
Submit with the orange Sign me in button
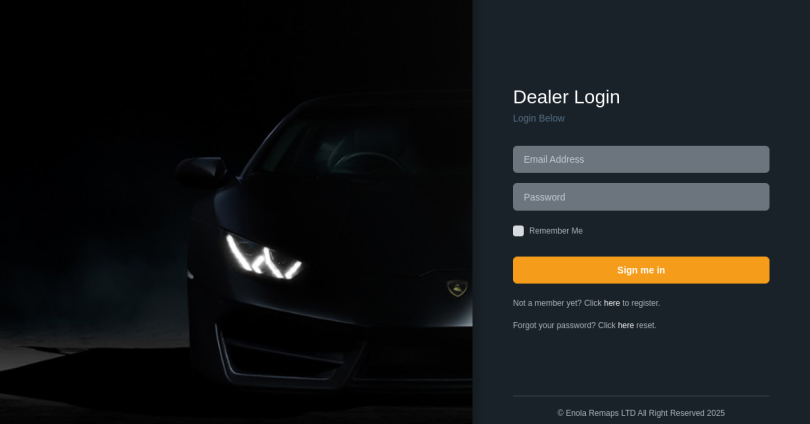[641, 270]
